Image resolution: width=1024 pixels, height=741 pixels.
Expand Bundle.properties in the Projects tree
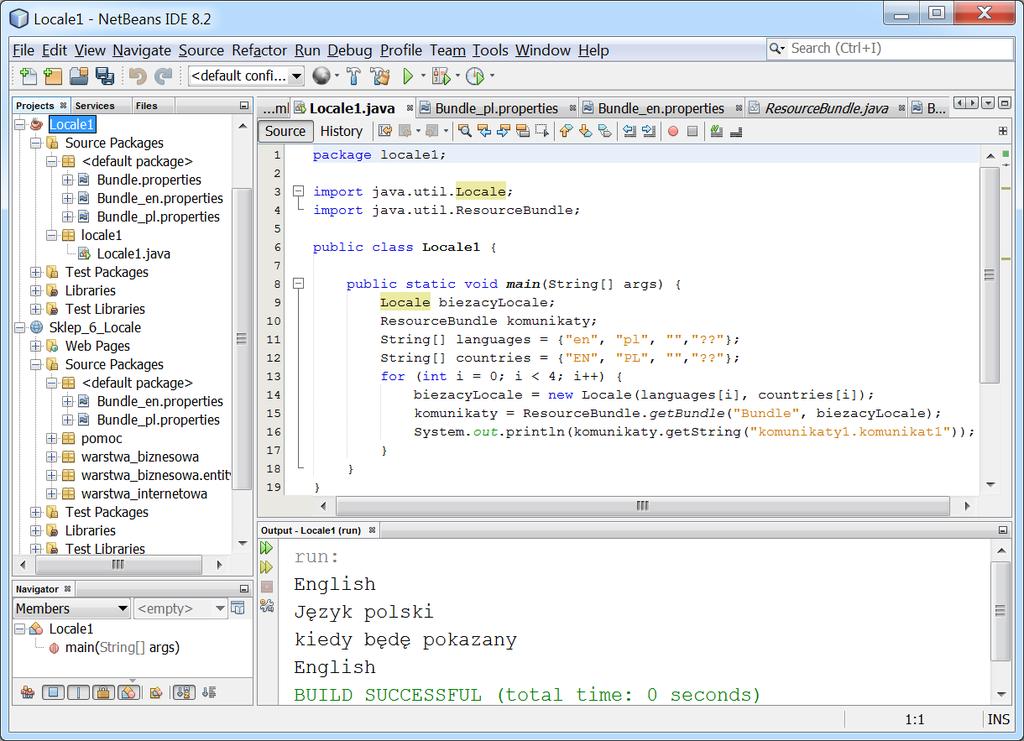(x=67, y=180)
